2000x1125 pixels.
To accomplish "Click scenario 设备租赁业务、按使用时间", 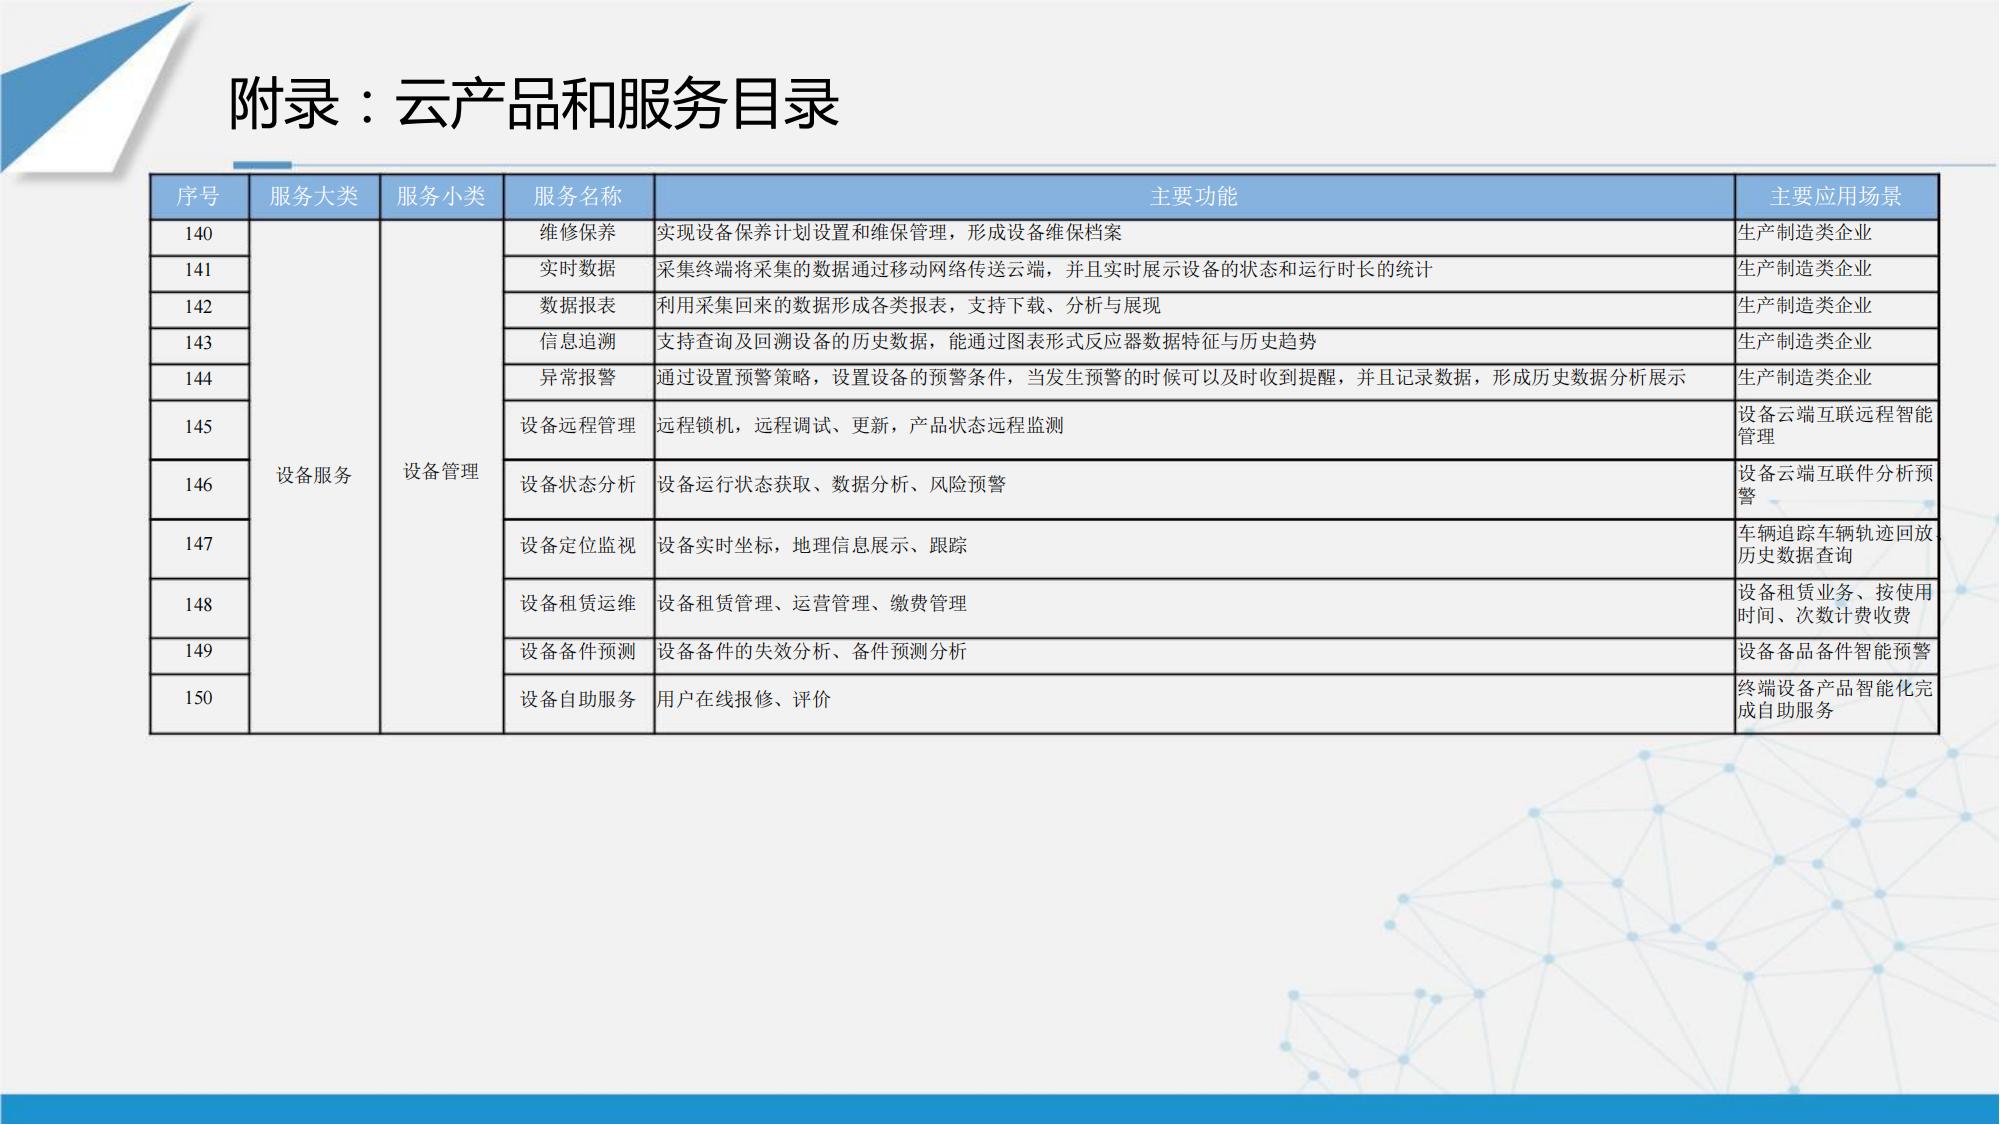I will point(1836,604).
